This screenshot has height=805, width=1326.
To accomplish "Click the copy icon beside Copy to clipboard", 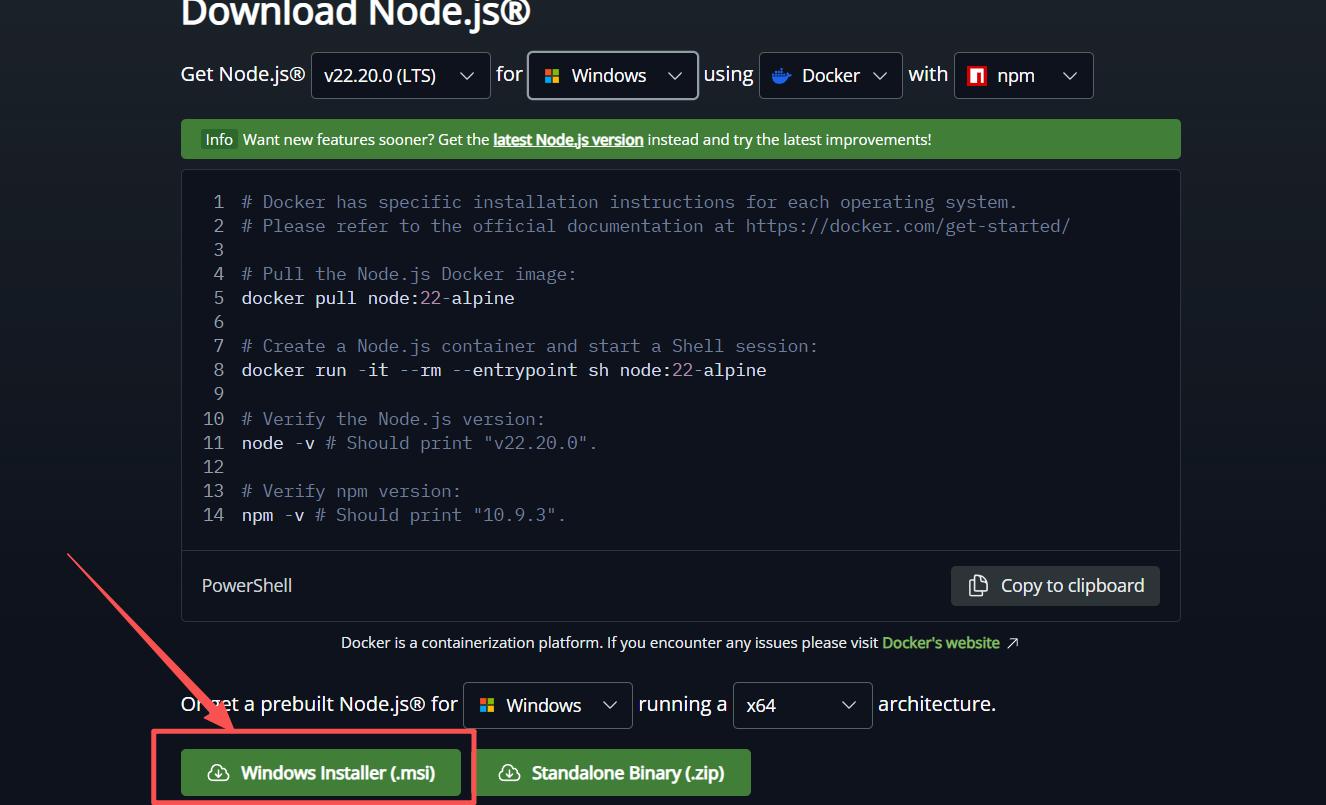I will pyautogui.click(x=978, y=586).
